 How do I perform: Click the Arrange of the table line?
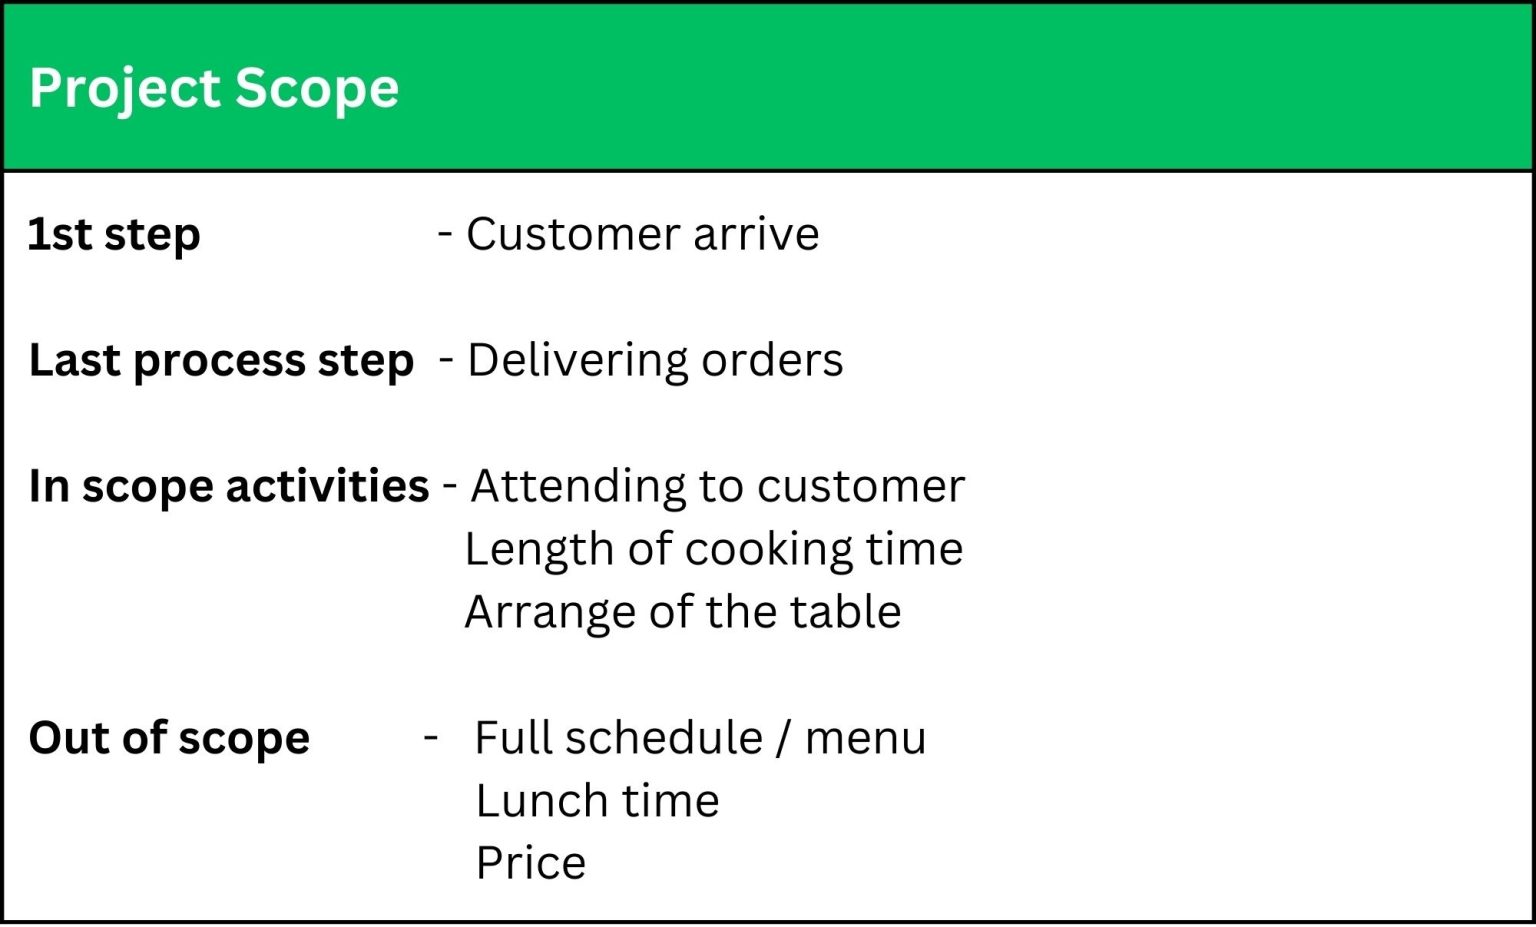[683, 613]
